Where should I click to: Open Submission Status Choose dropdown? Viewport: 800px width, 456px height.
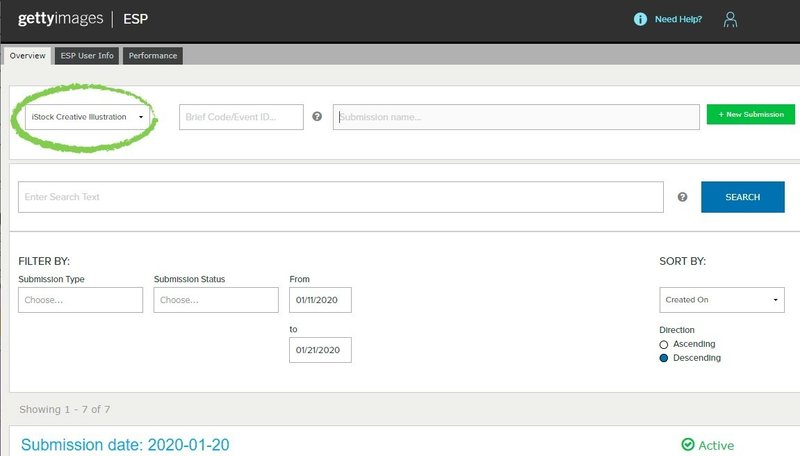pyautogui.click(x=216, y=300)
